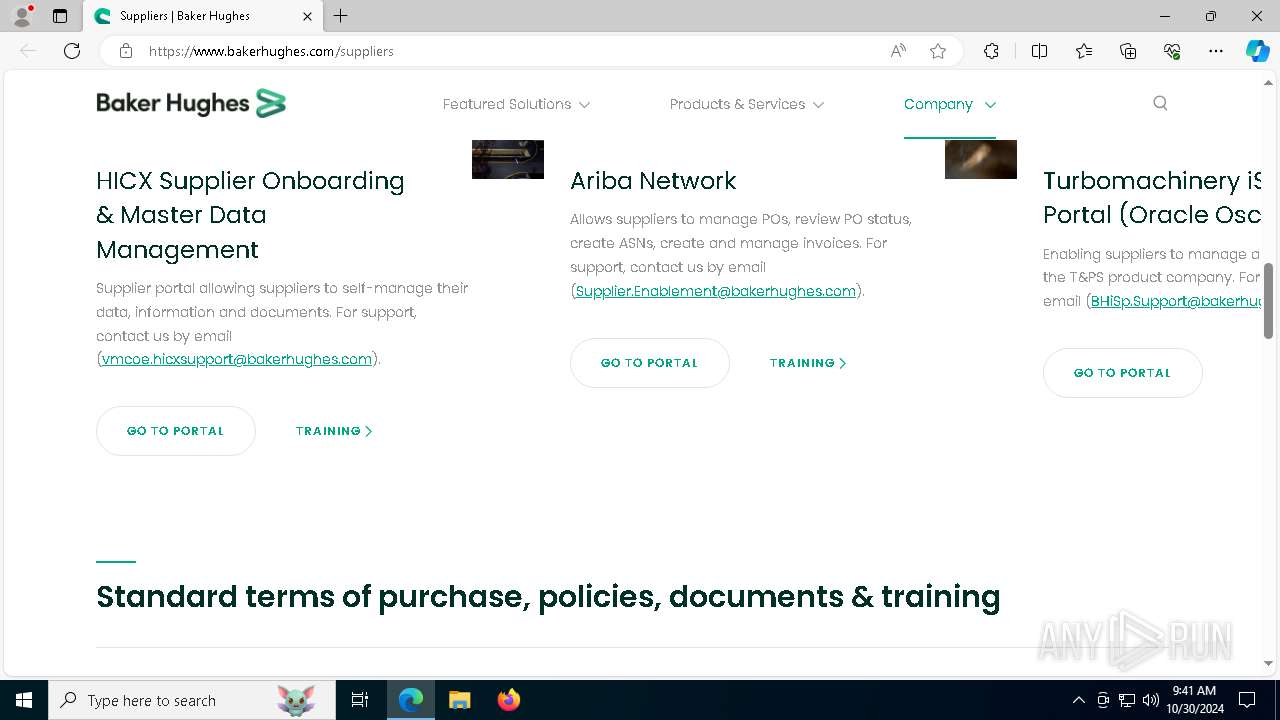Click the address bar URL
This screenshot has width=1280, height=720.
(x=271, y=51)
